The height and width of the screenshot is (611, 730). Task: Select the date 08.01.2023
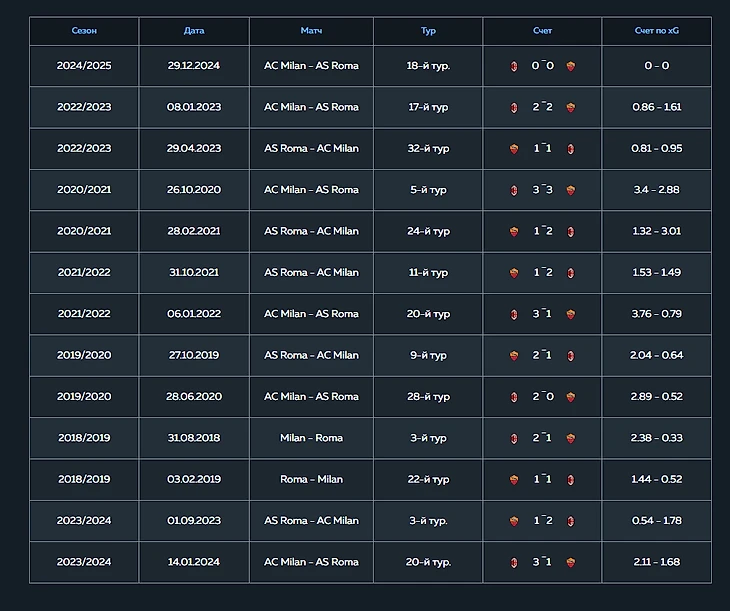(x=194, y=107)
